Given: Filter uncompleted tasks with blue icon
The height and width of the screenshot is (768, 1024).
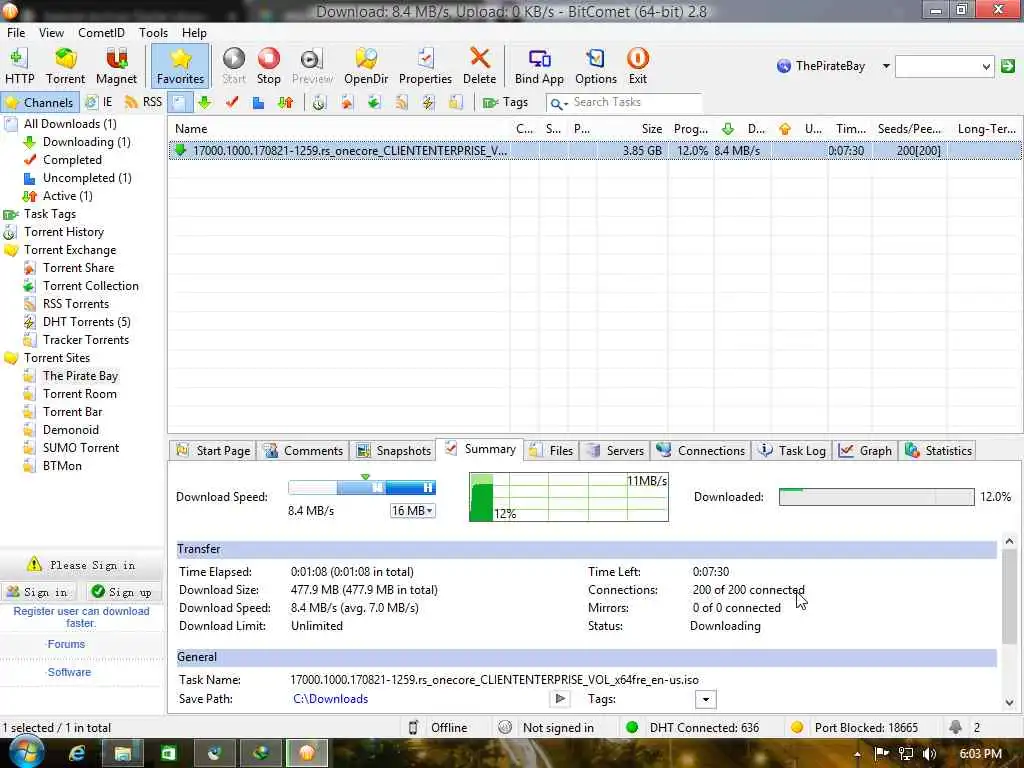Looking at the screenshot, I should [x=259, y=103].
